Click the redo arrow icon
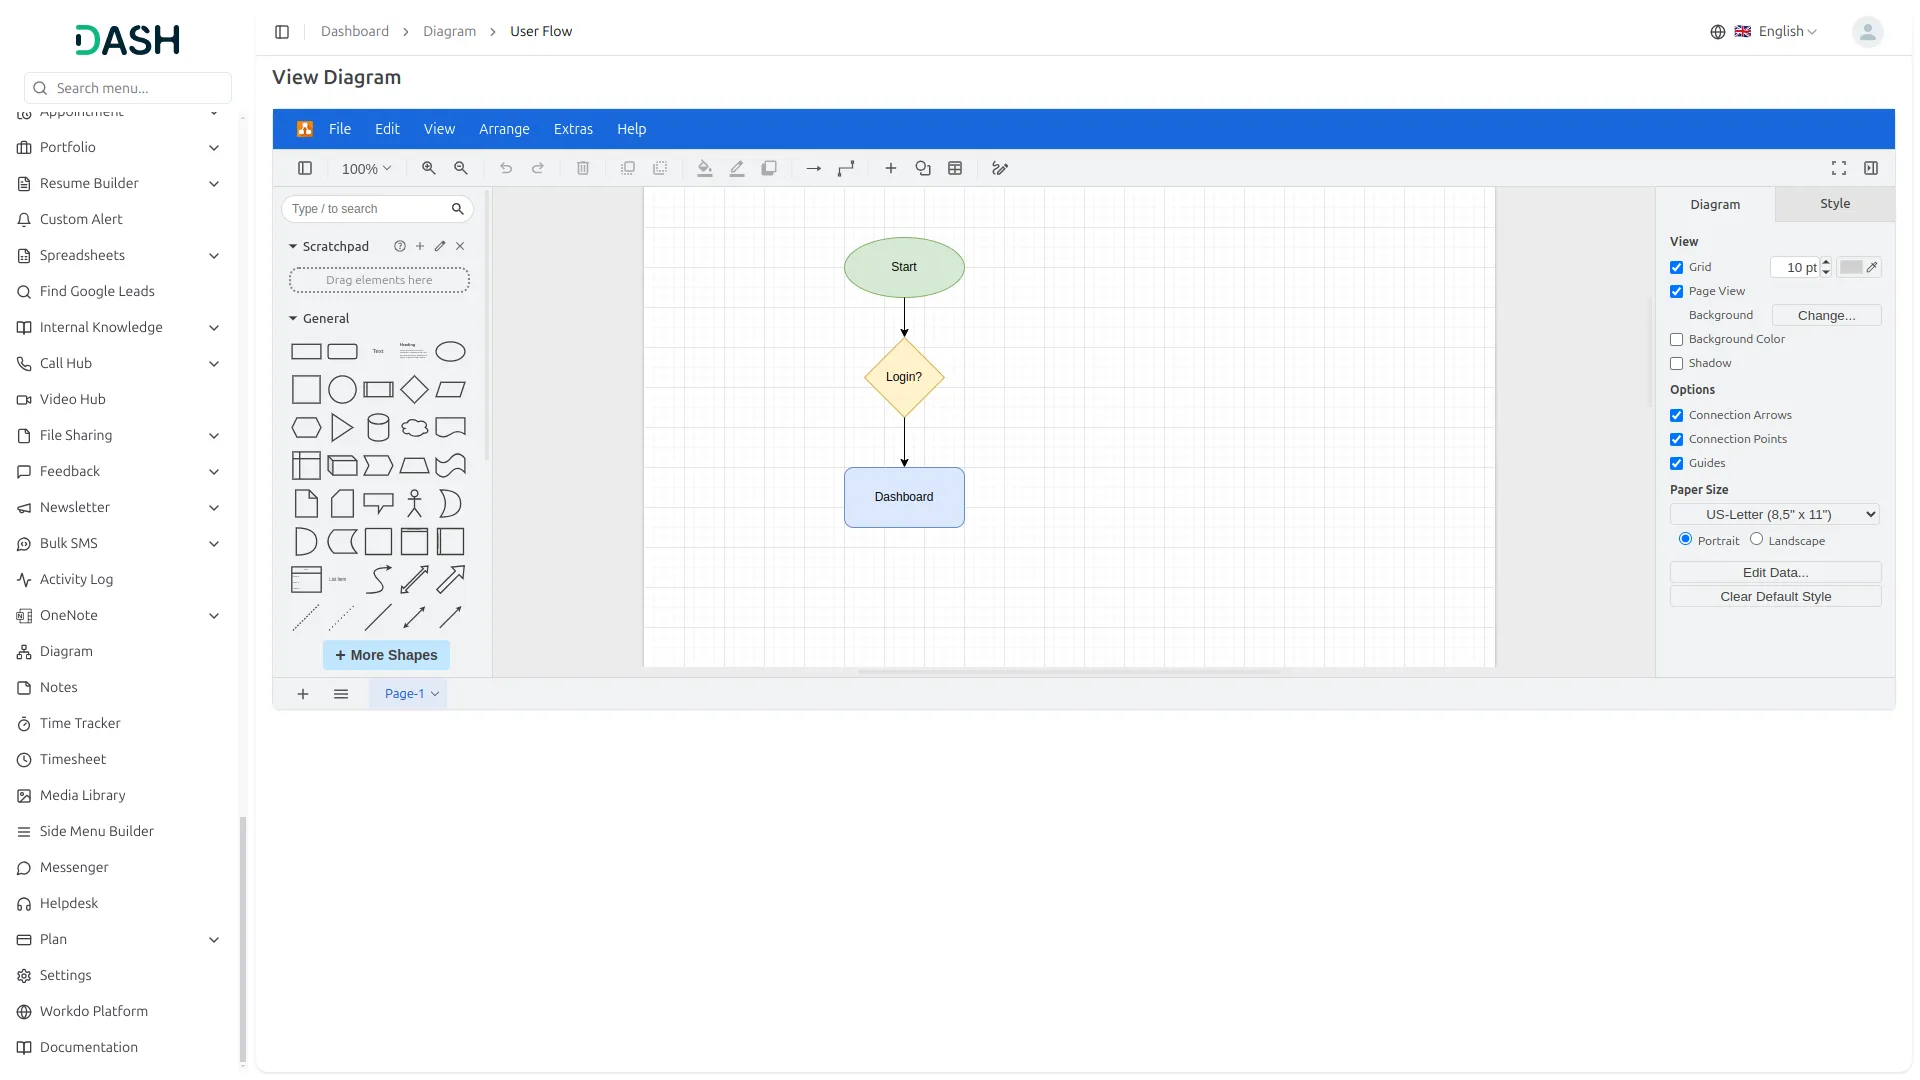1920x1080 pixels. (538, 169)
